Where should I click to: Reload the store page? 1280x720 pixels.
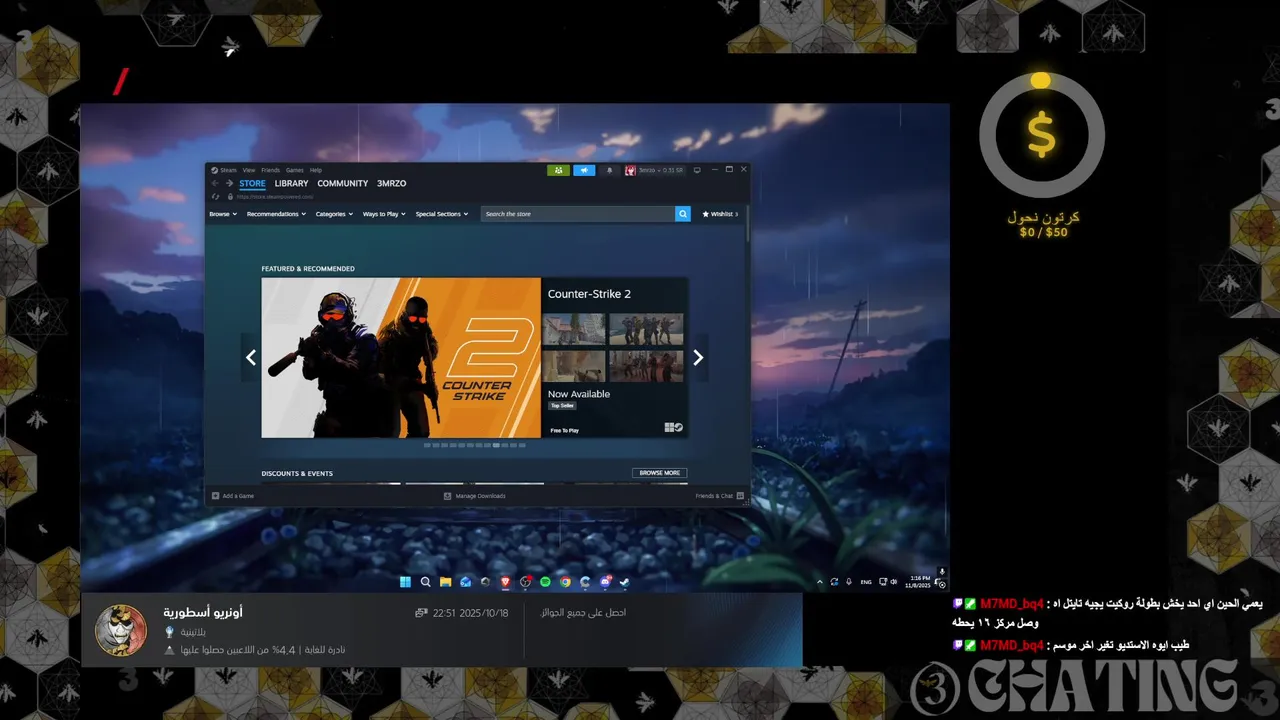point(215,197)
